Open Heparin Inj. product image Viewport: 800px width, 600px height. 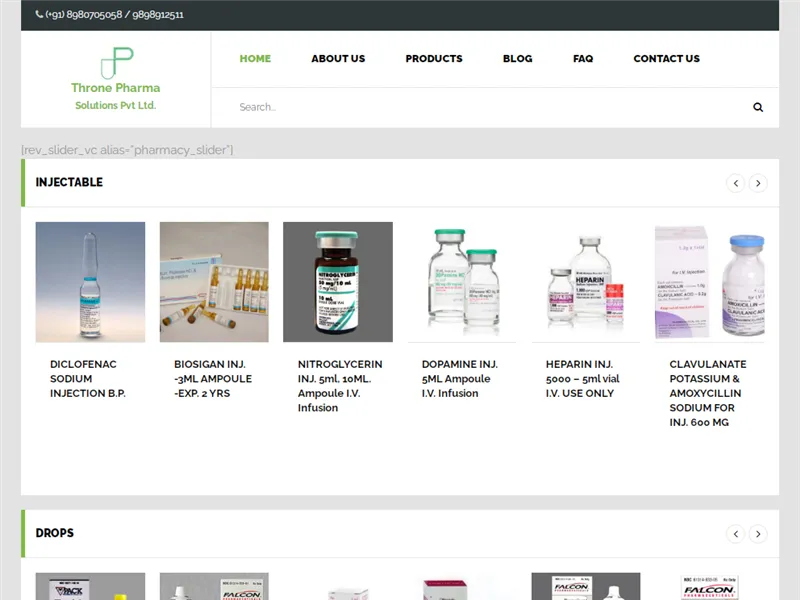point(586,282)
